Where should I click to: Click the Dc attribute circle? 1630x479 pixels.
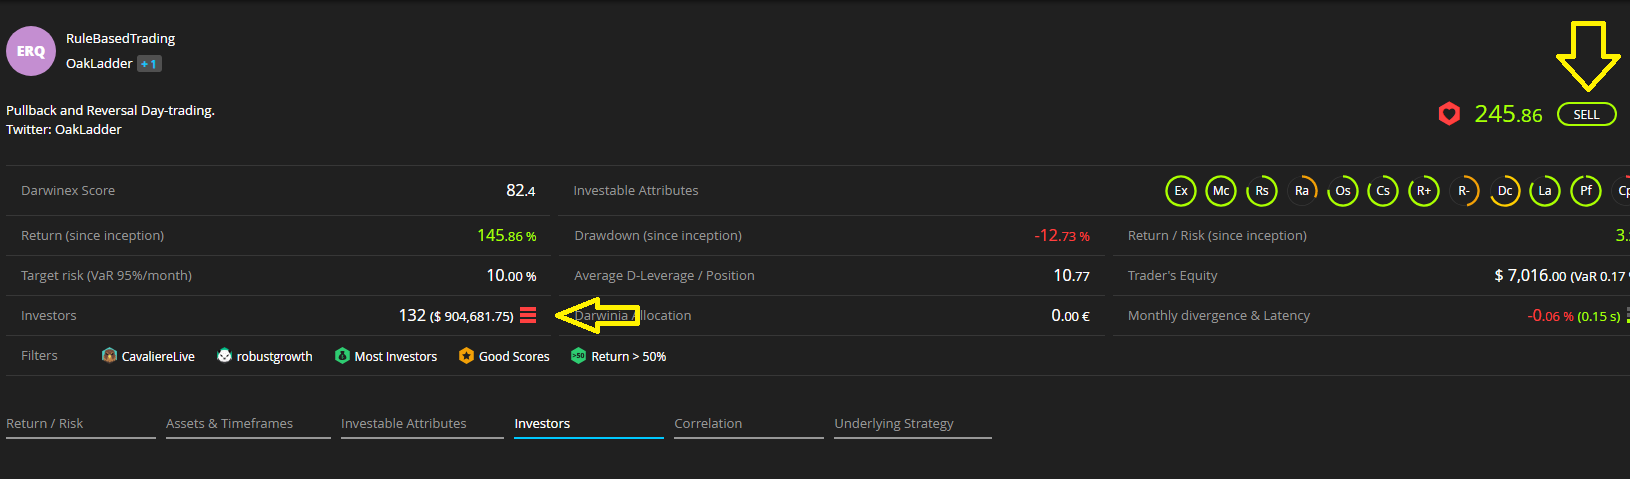click(x=1505, y=191)
